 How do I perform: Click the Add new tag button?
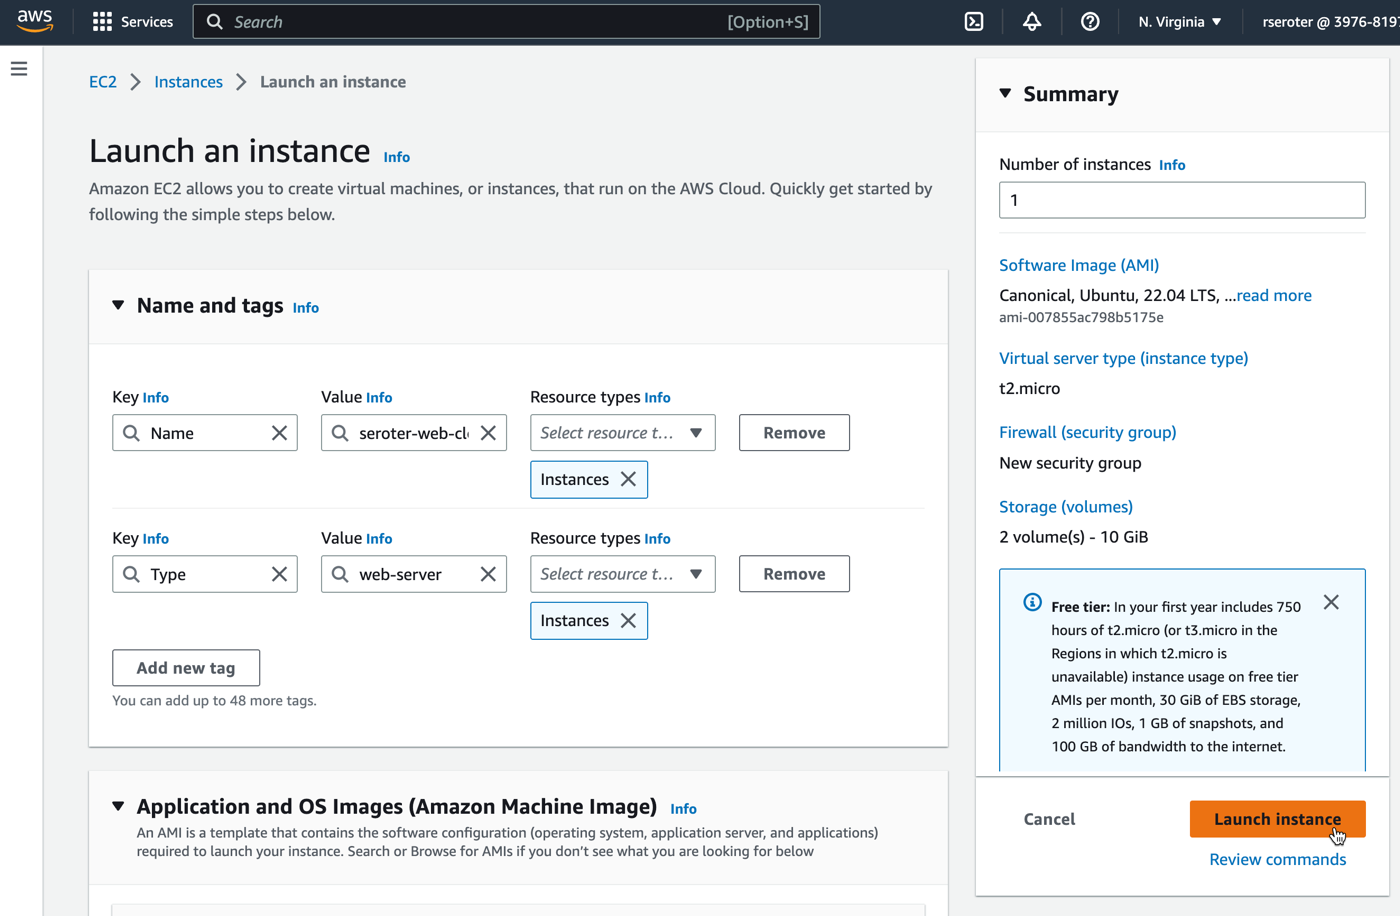tap(186, 668)
